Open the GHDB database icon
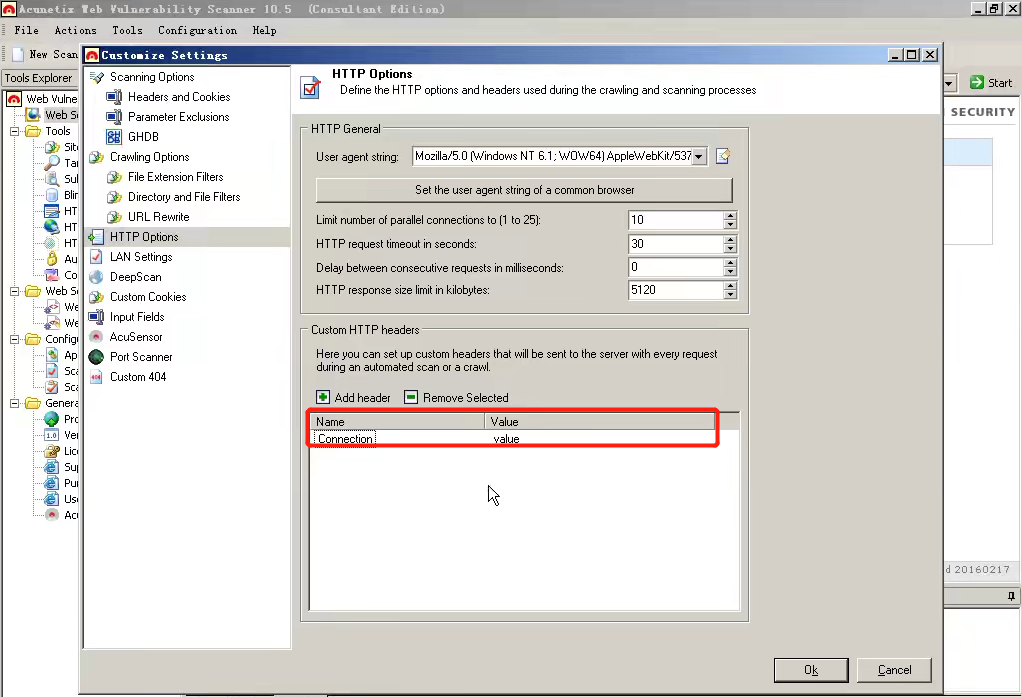 114,137
